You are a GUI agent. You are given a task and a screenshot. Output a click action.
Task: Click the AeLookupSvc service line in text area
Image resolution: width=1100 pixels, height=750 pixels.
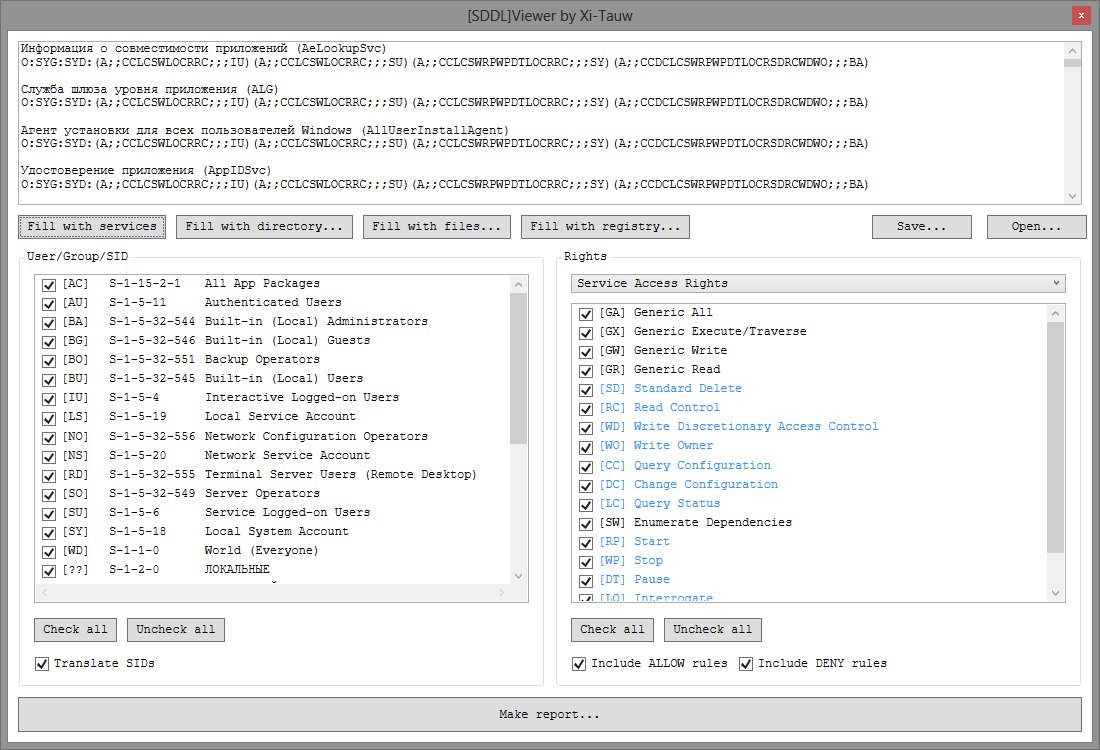coord(203,48)
